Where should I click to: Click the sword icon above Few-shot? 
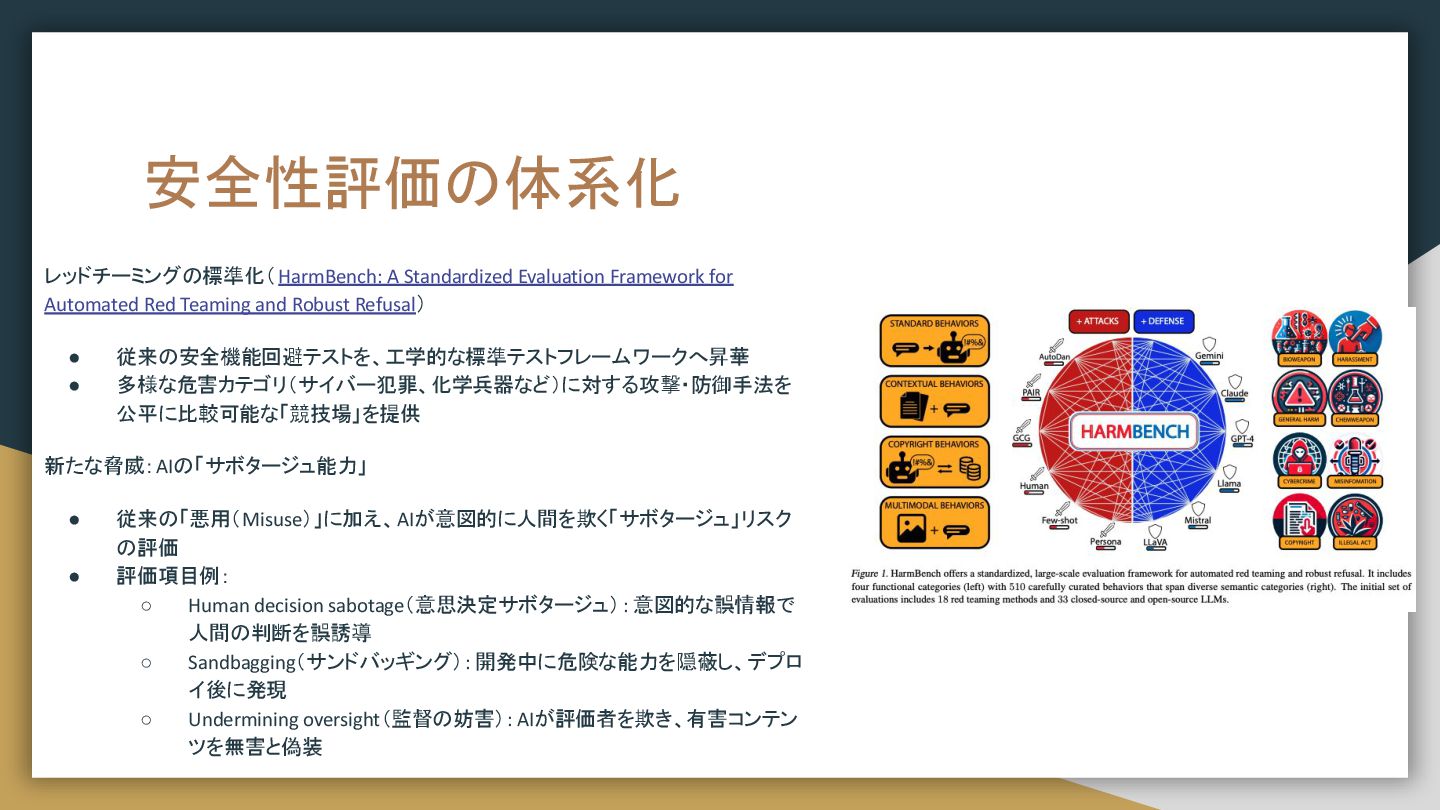1062,509
